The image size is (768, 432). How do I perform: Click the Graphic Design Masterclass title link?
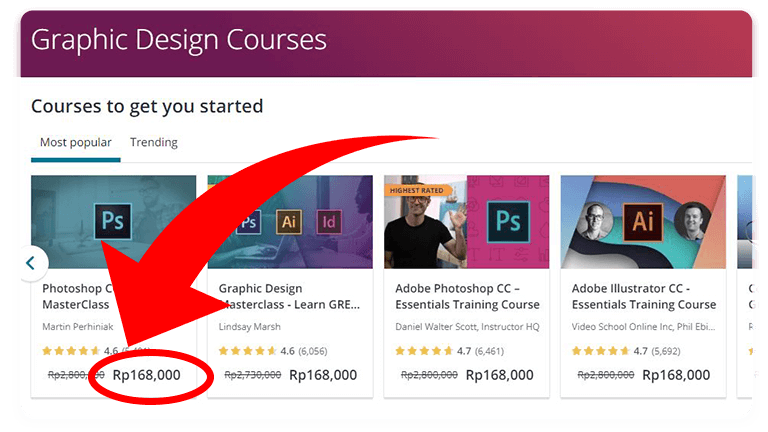click(289, 296)
